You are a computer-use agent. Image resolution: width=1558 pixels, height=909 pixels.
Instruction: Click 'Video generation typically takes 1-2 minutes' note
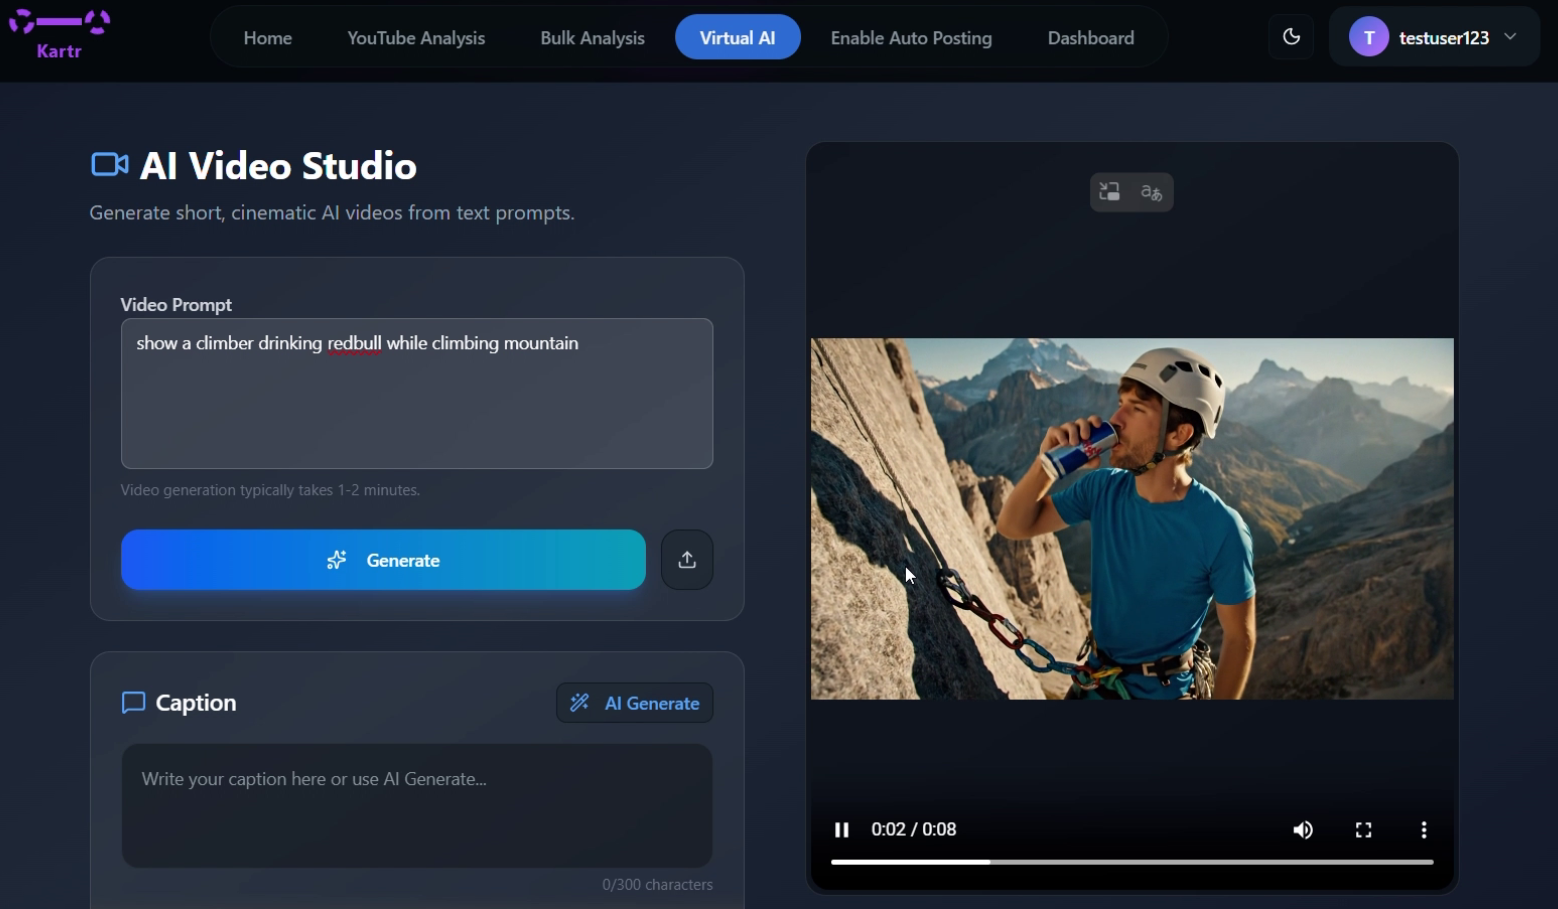(x=270, y=490)
